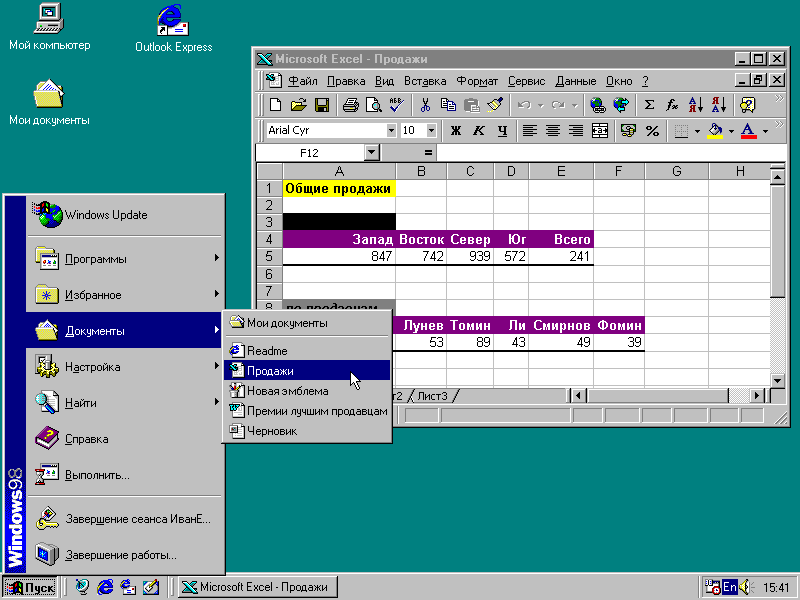Screen dimensions: 800x600
Task: Open the Правка menu
Action: (x=346, y=81)
